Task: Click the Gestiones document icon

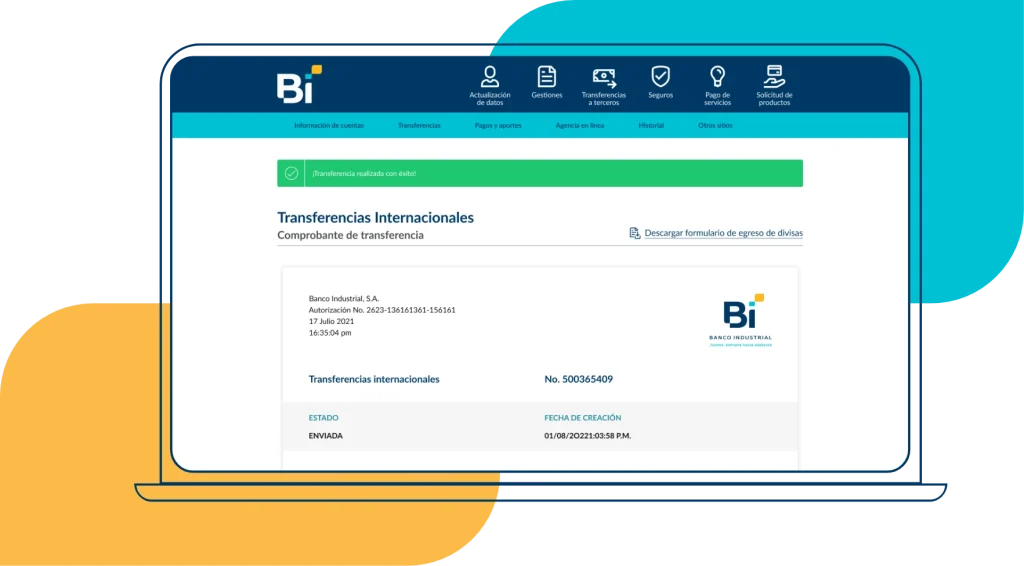Action: (x=547, y=76)
